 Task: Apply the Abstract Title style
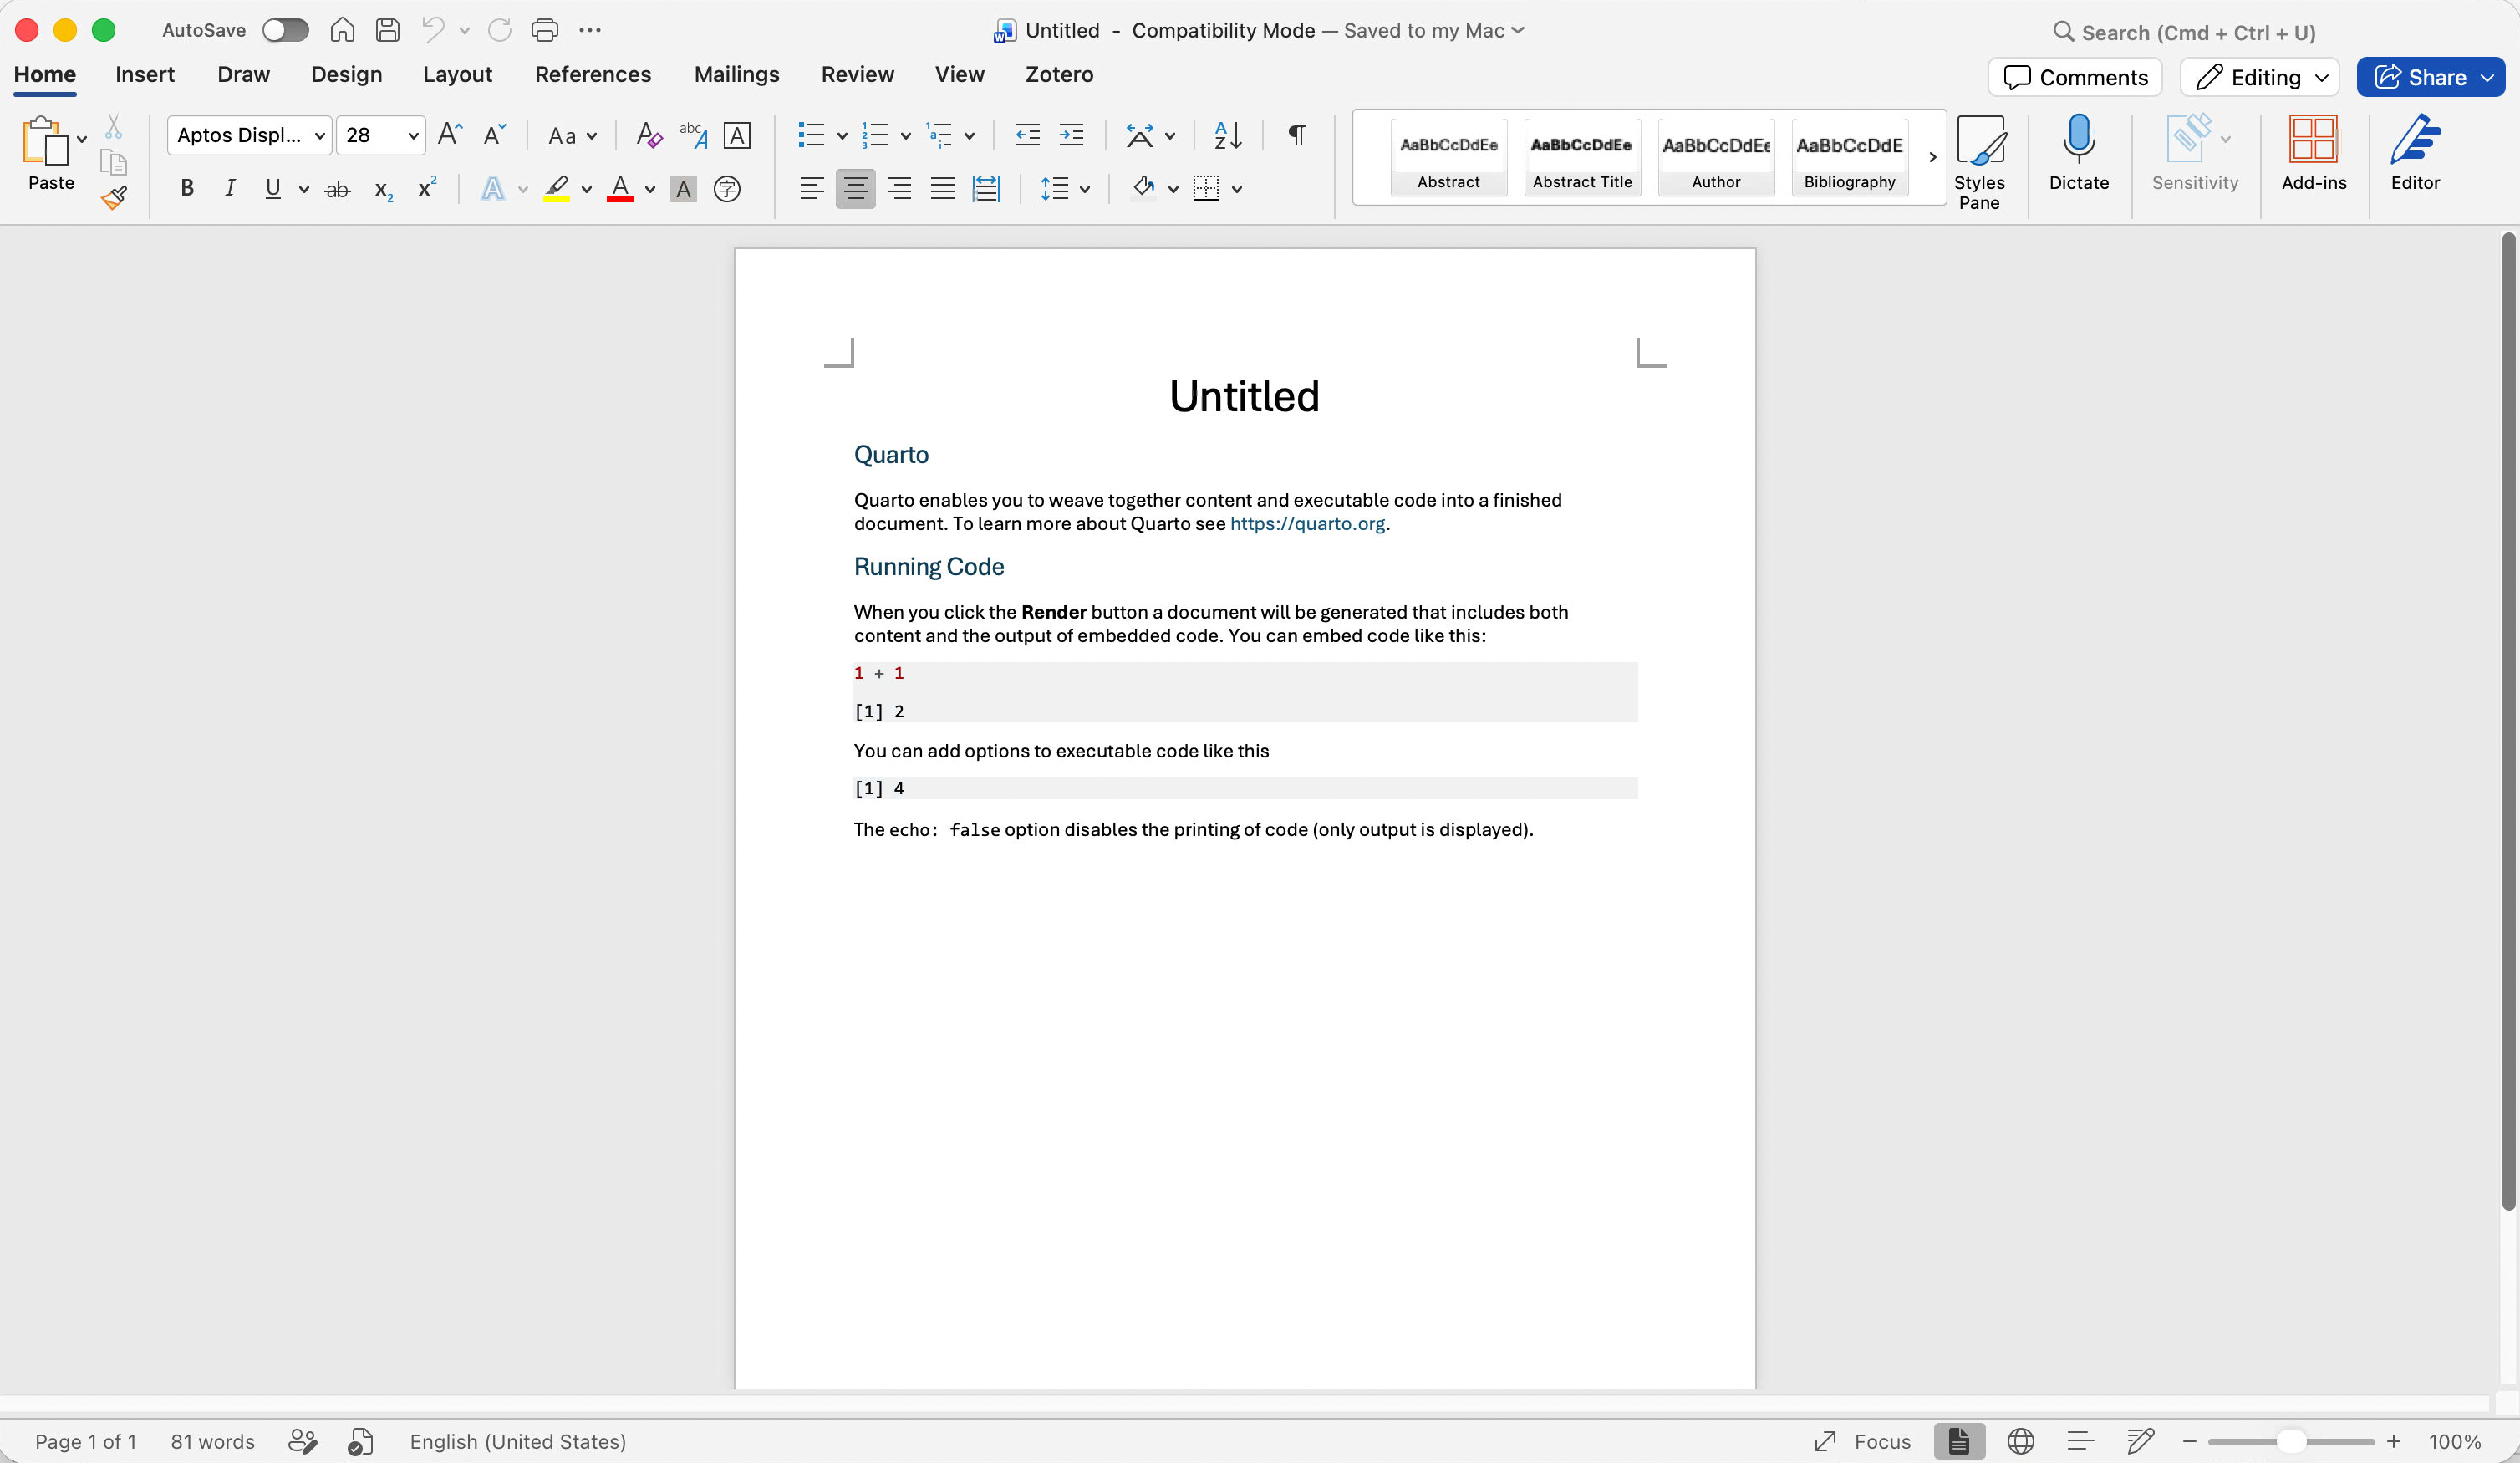pyautogui.click(x=1582, y=157)
